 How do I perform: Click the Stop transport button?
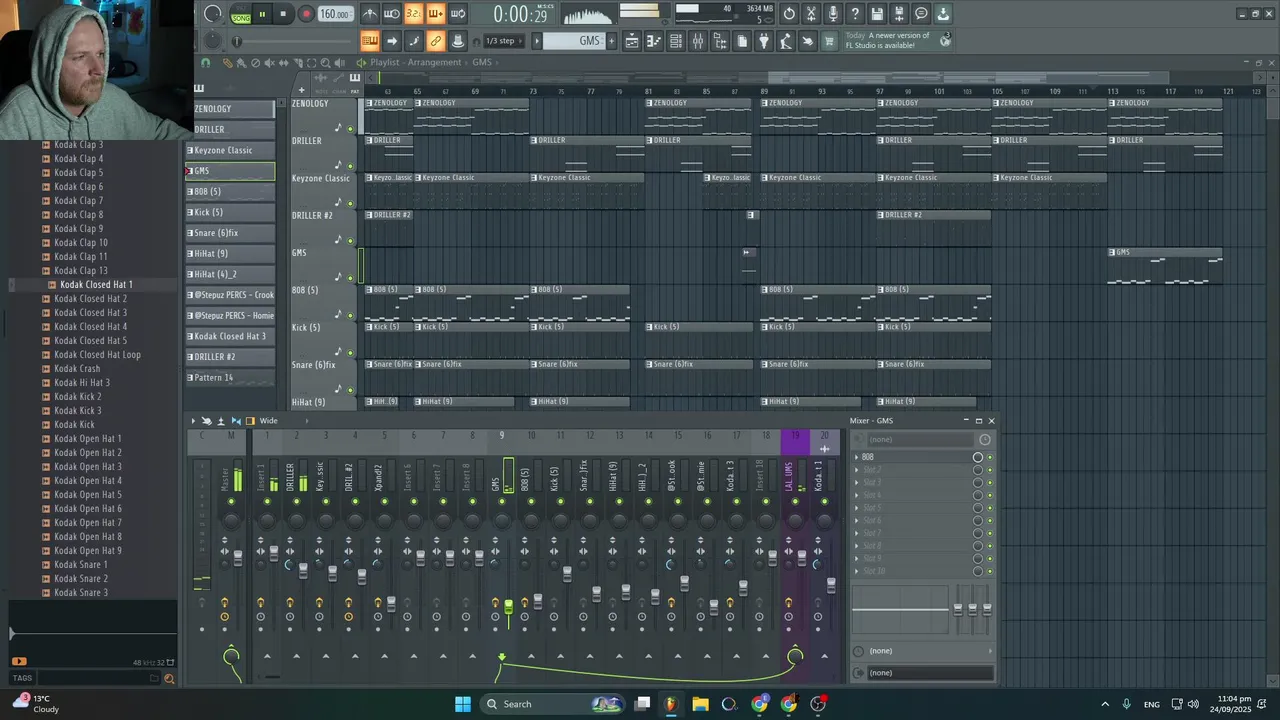pos(284,14)
